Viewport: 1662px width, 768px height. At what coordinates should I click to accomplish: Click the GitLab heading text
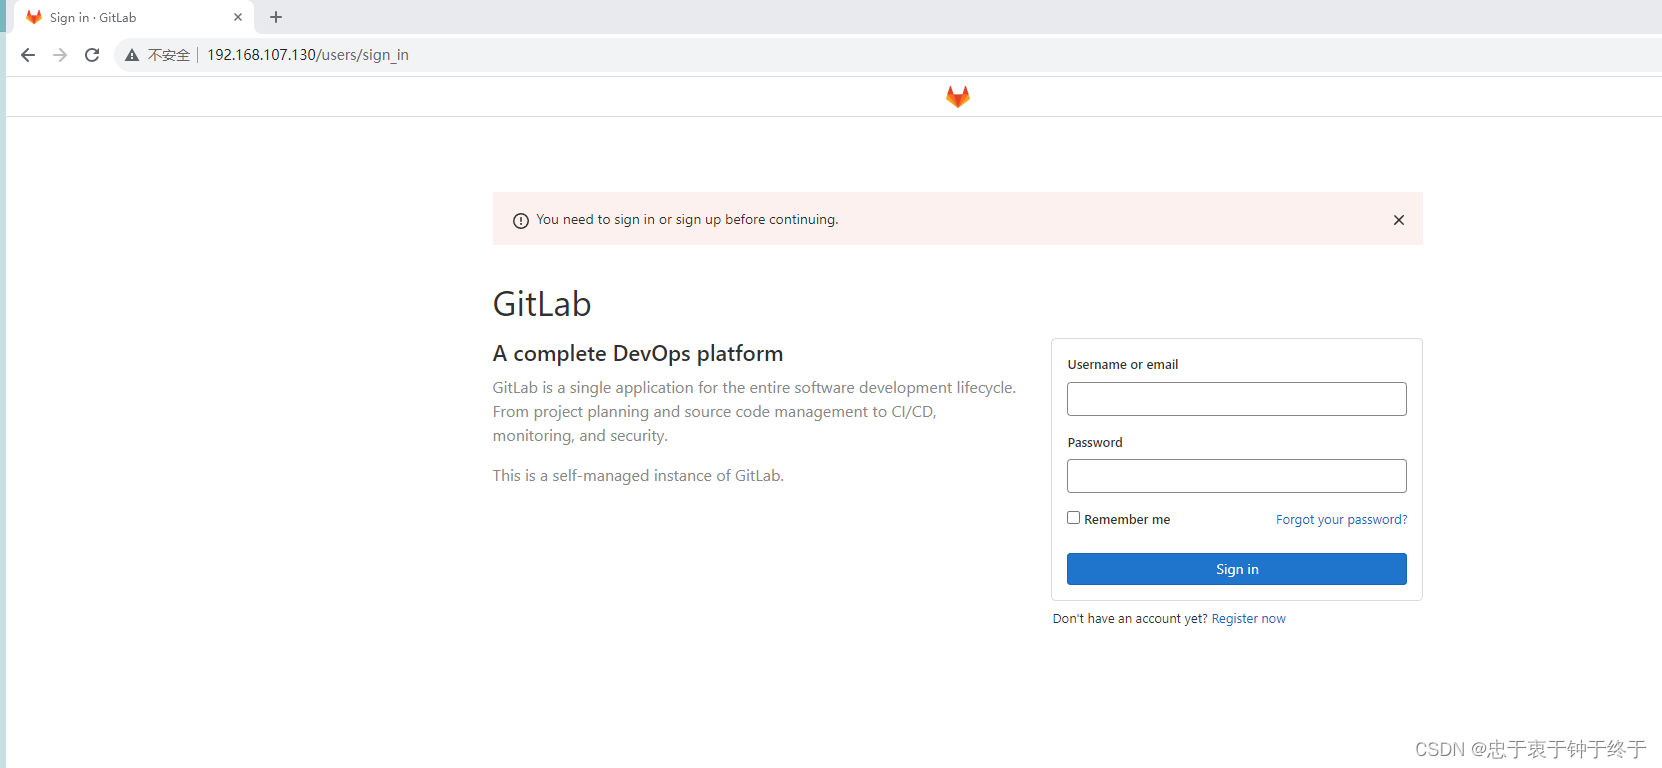542,304
